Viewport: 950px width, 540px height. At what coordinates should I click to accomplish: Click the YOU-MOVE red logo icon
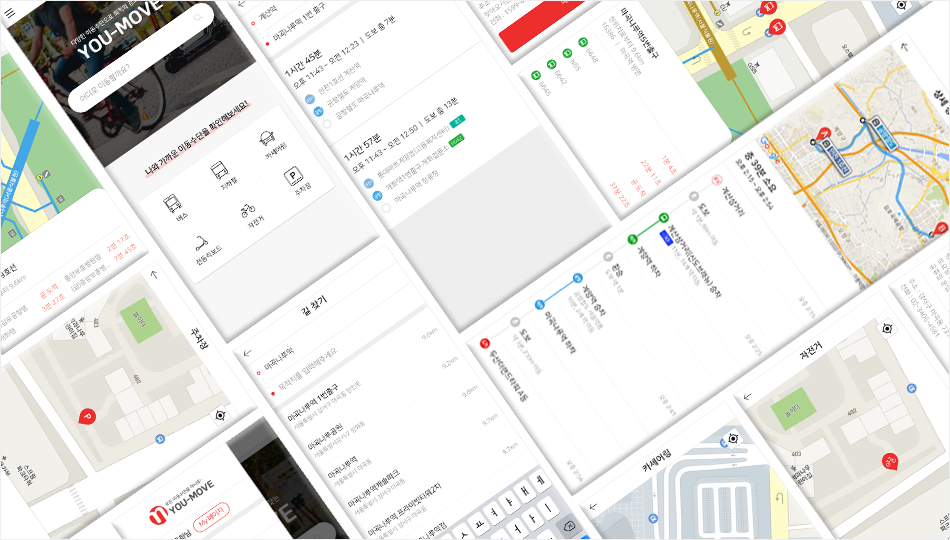point(158,514)
